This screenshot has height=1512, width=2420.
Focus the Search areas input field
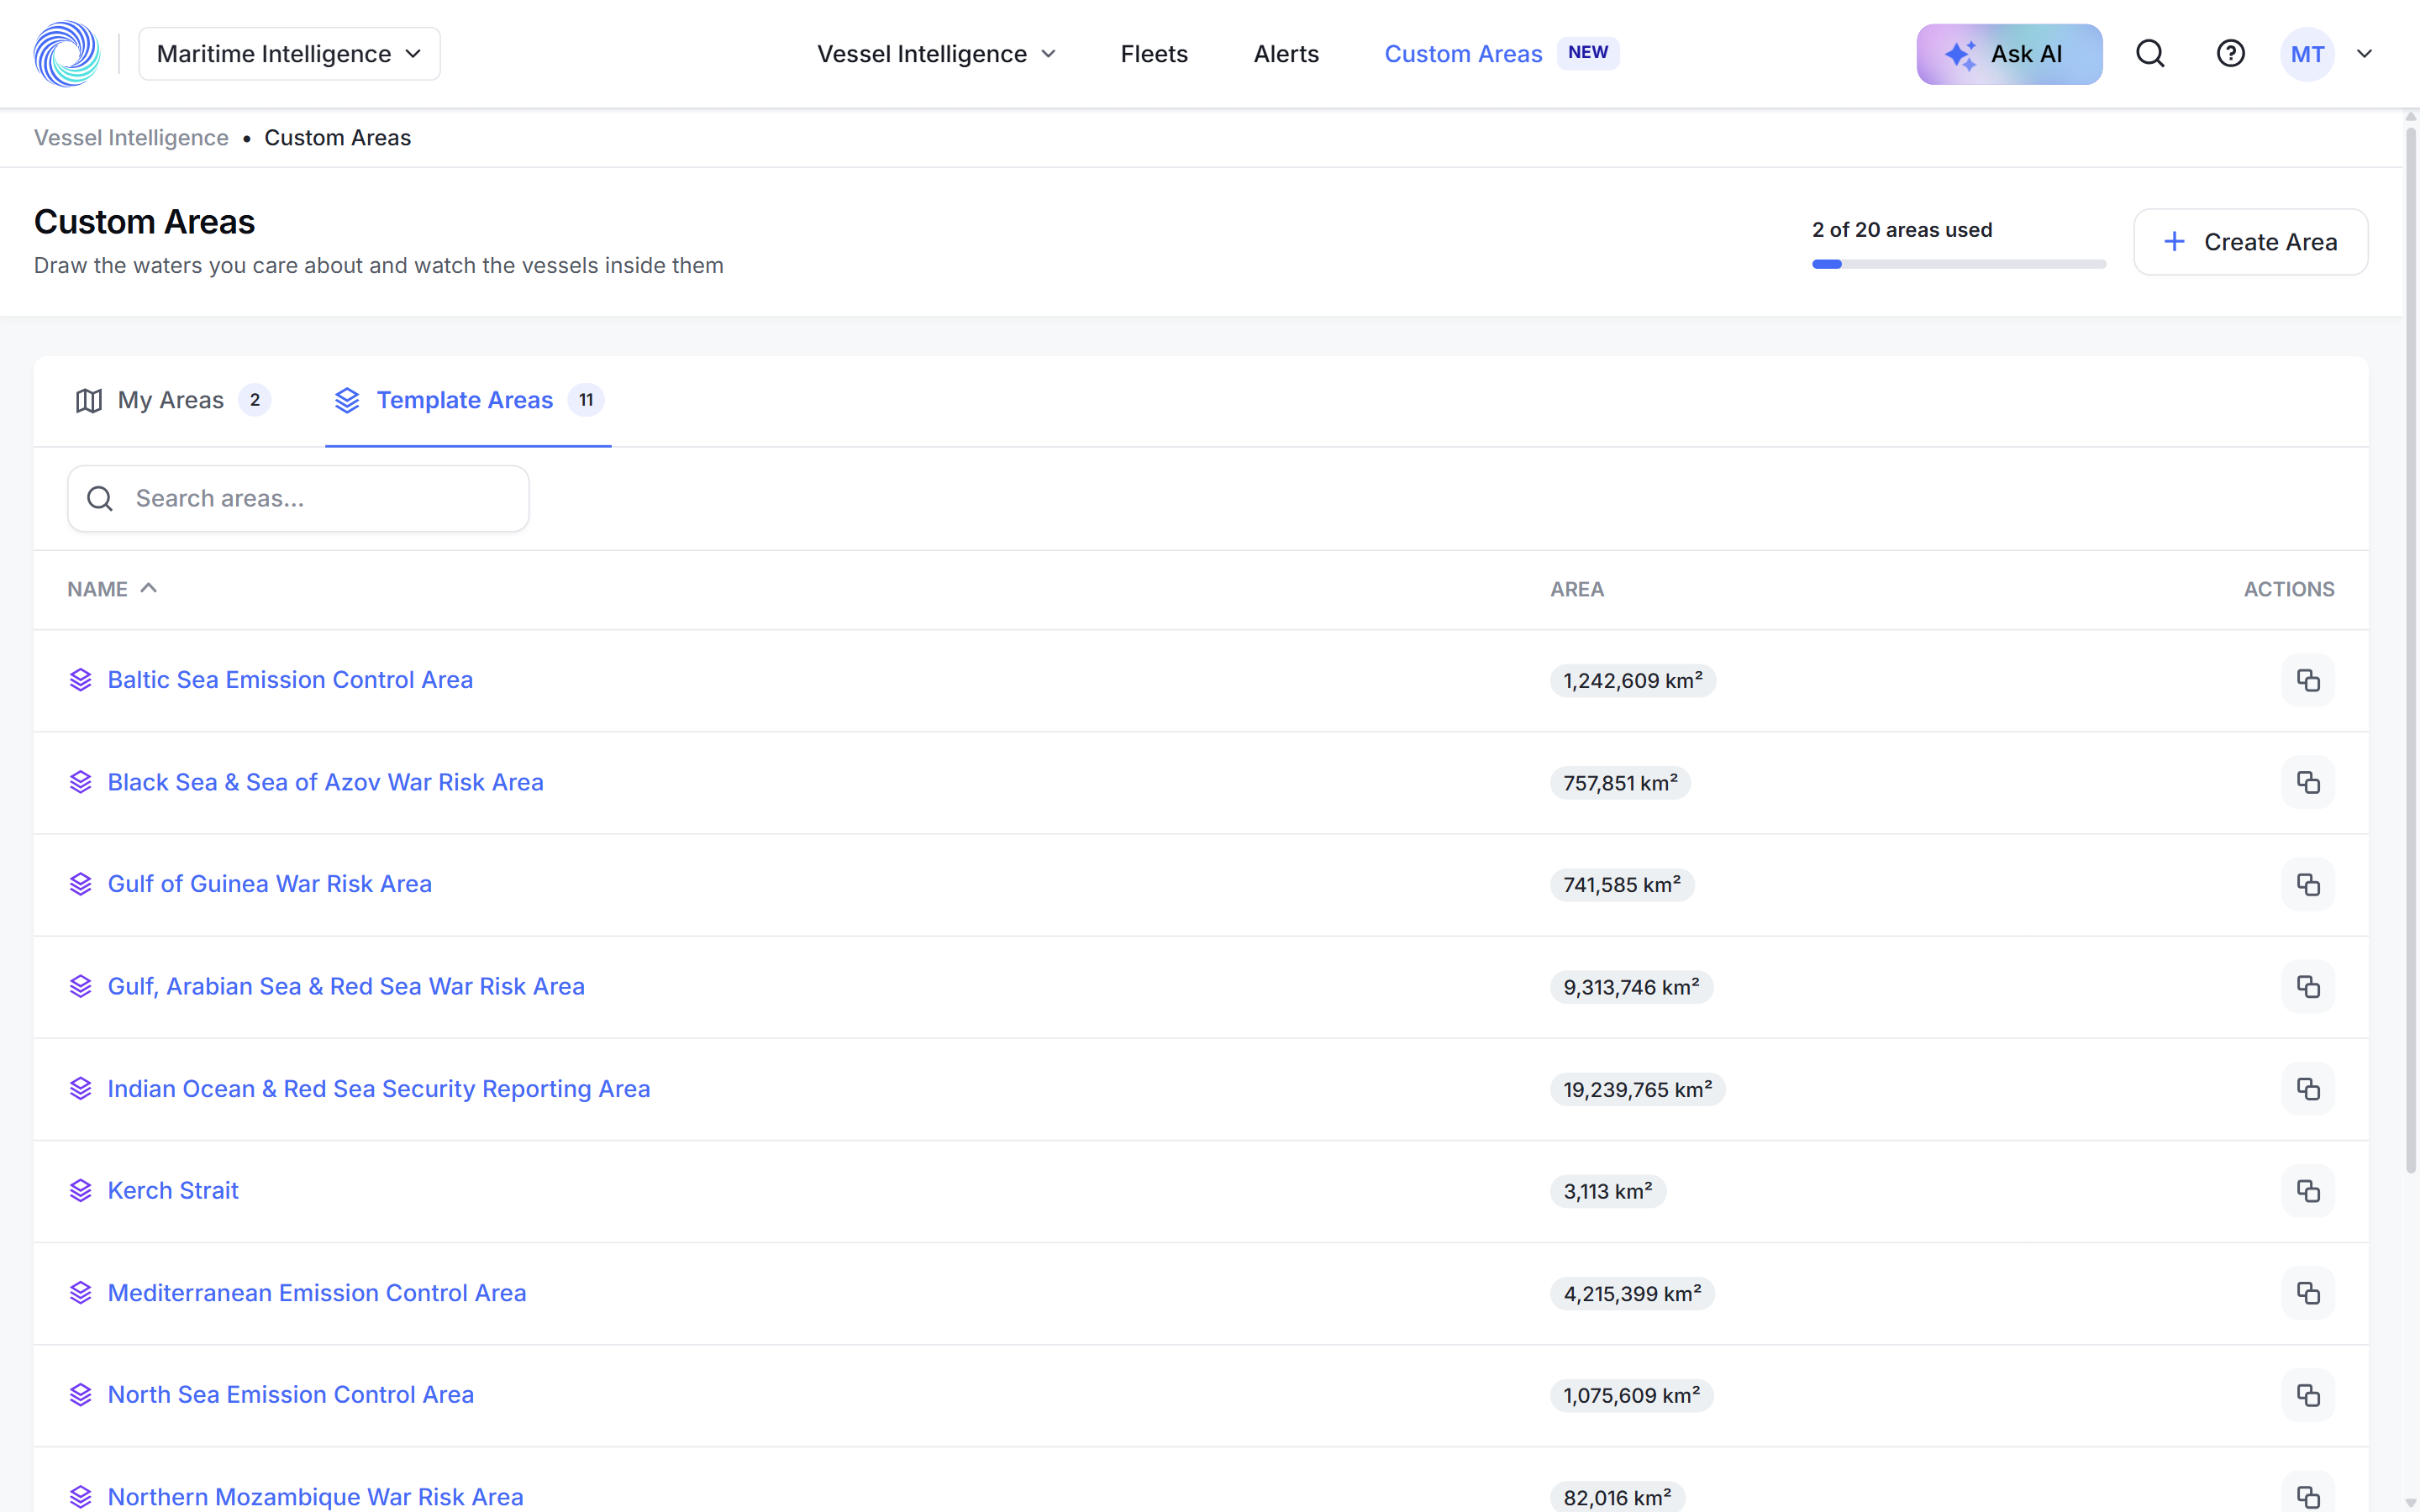298,498
